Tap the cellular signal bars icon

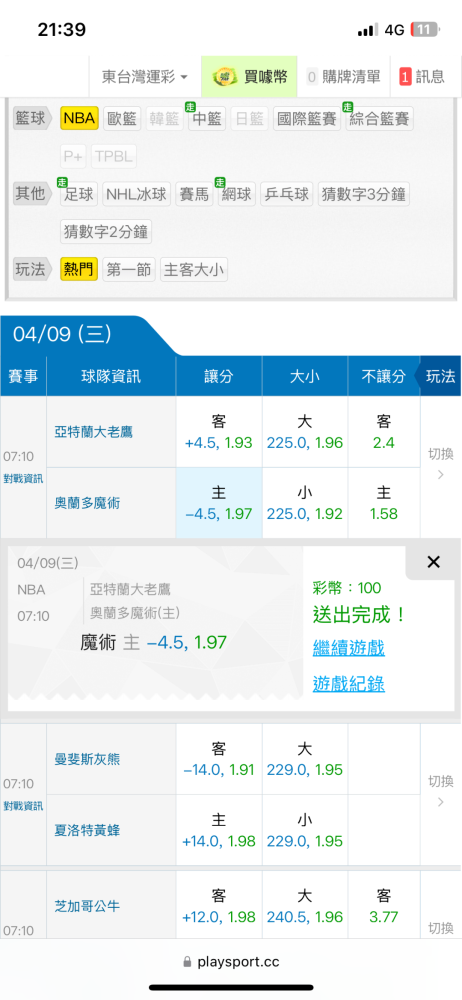coord(368,30)
